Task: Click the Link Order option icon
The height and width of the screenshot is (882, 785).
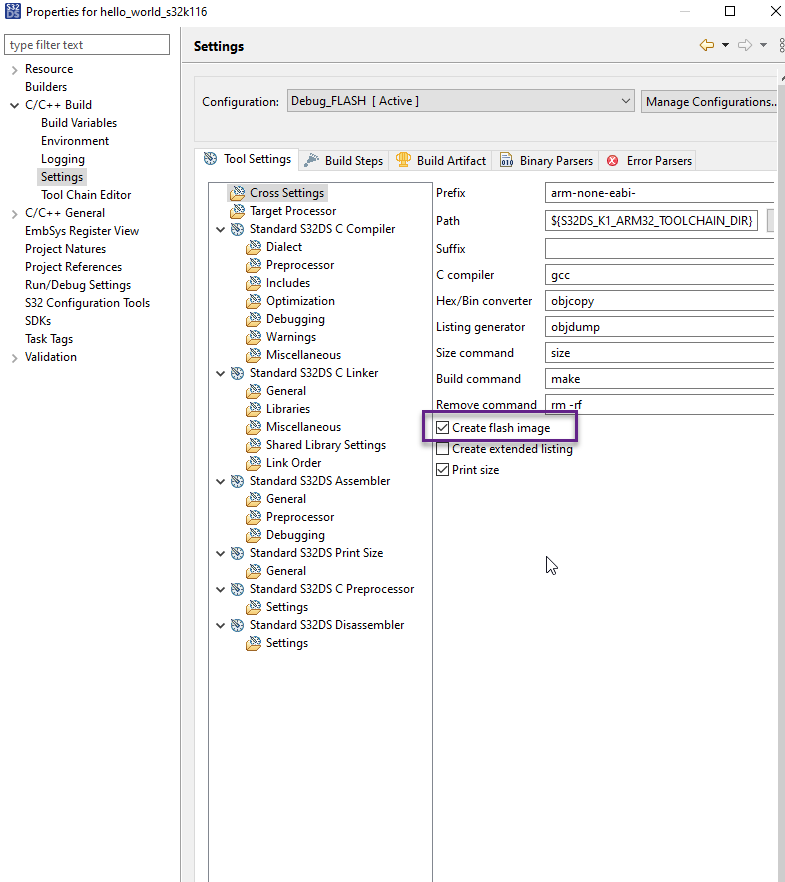Action: coord(254,463)
